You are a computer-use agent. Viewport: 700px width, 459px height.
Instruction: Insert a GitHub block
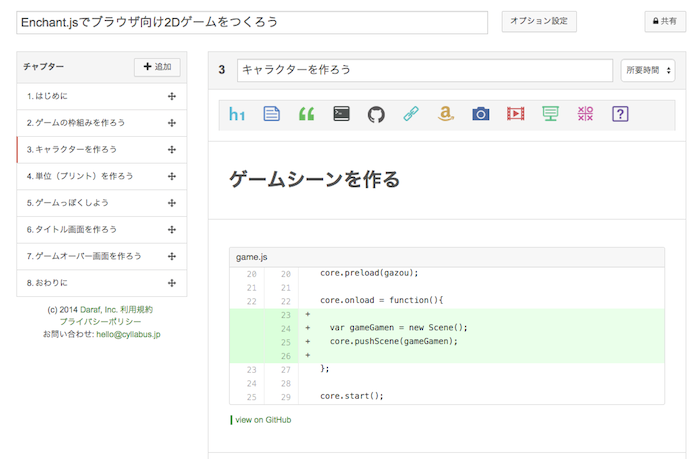click(x=376, y=114)
